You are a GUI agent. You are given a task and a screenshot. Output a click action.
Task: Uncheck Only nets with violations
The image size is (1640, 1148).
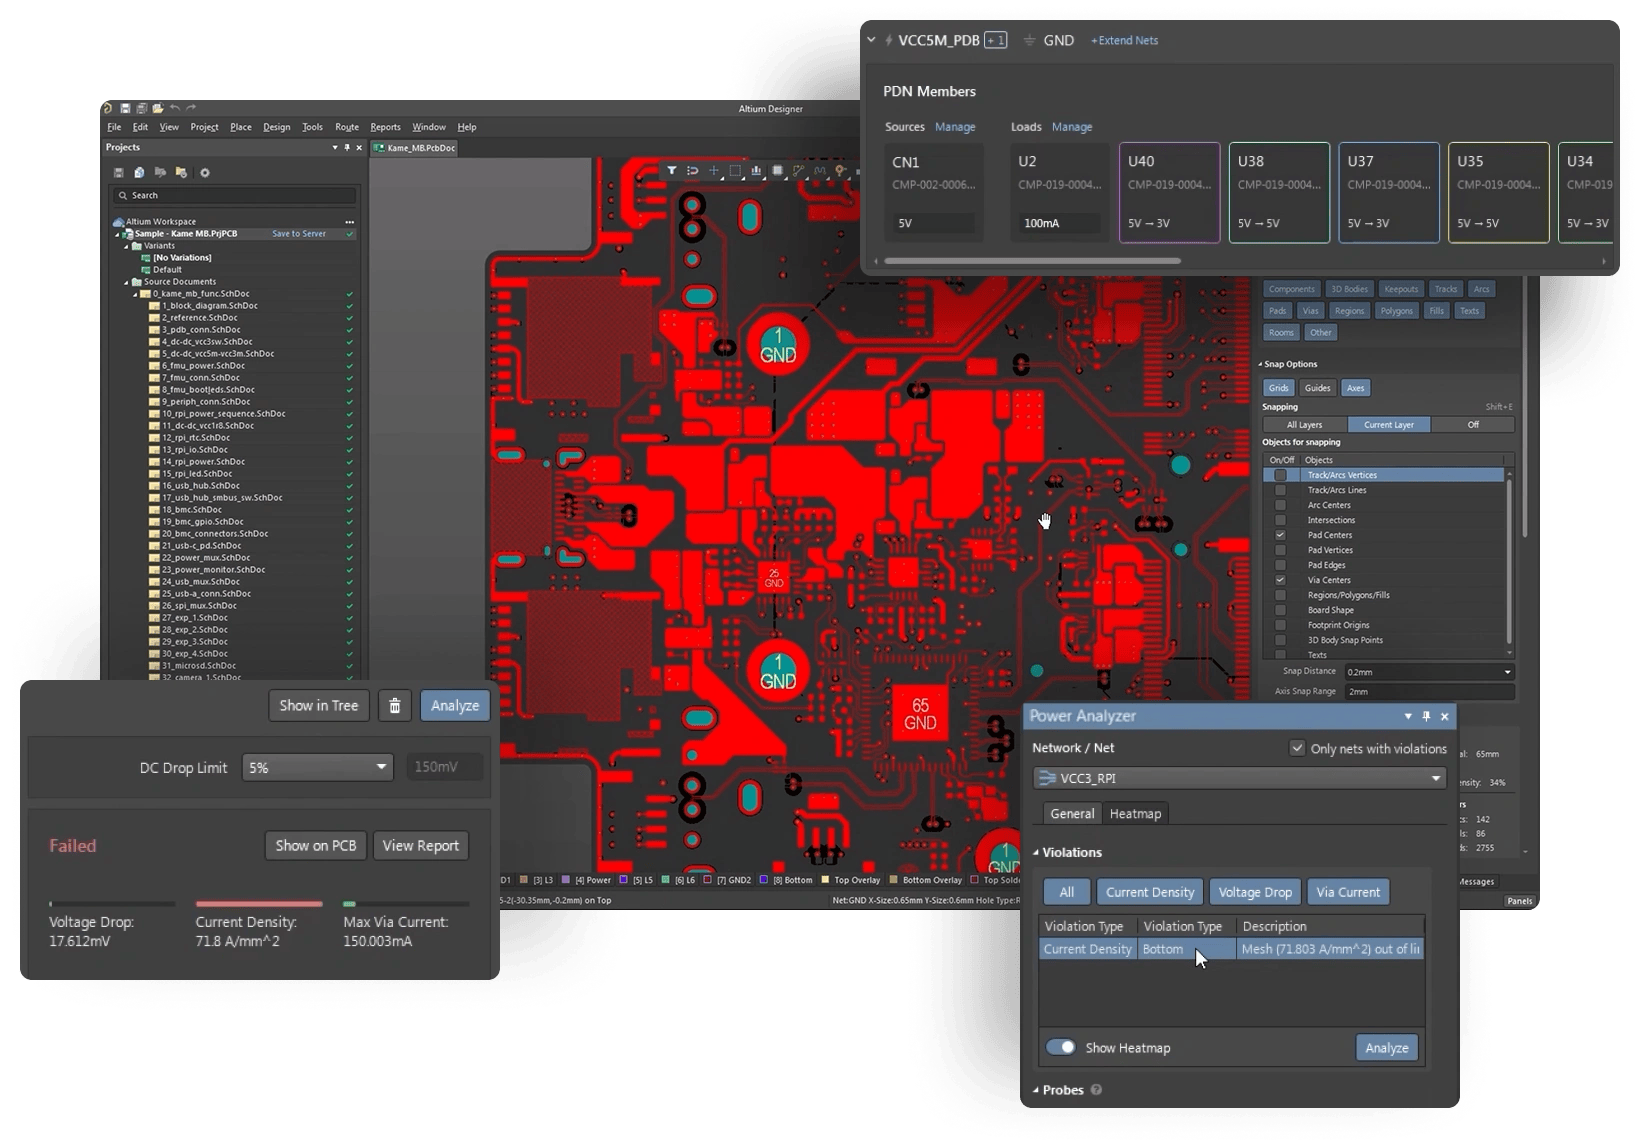[1297, 748]
